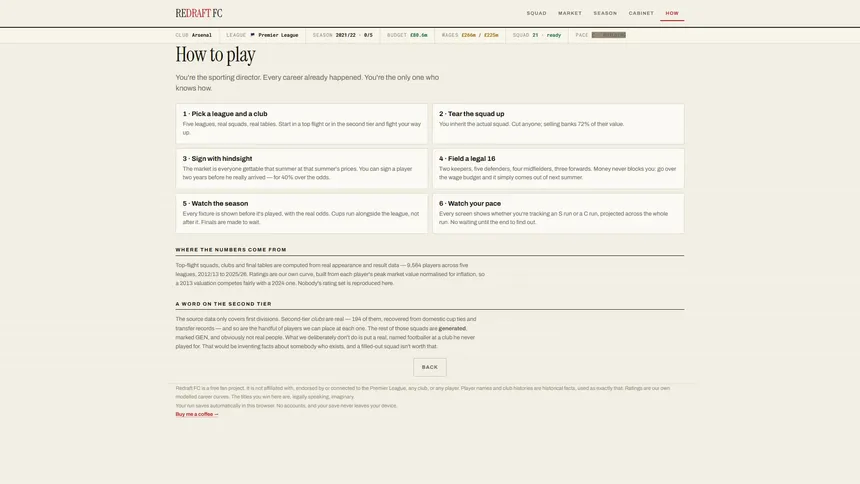The height and width of the screenshot is (484, 860).
Task: Select the How tab
Action: 672,13
